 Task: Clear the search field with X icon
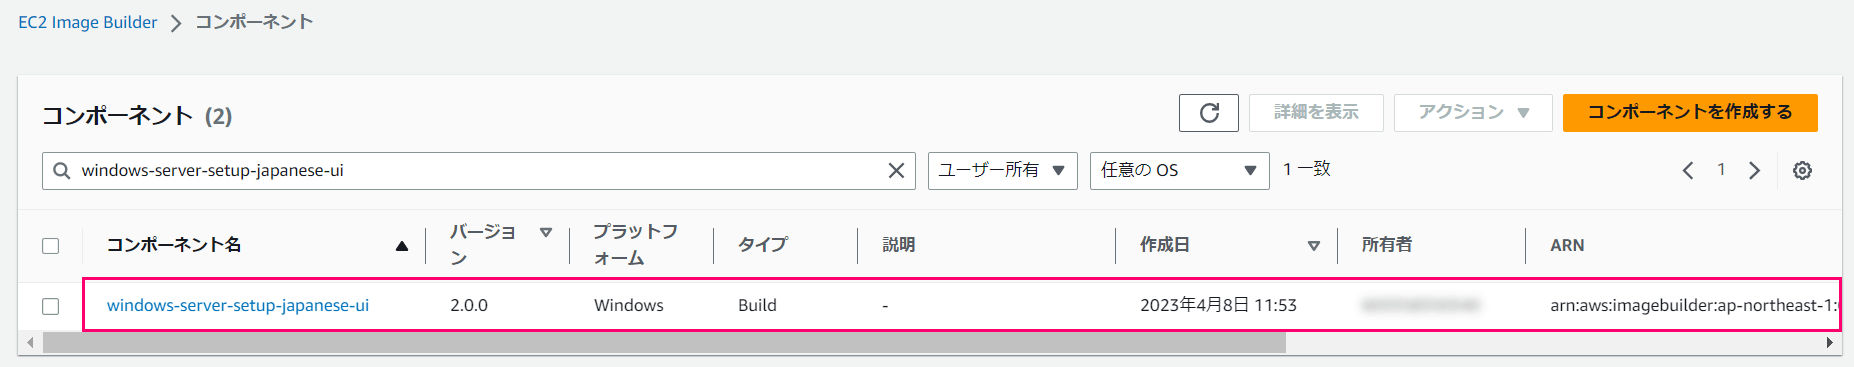click(896, 171)
